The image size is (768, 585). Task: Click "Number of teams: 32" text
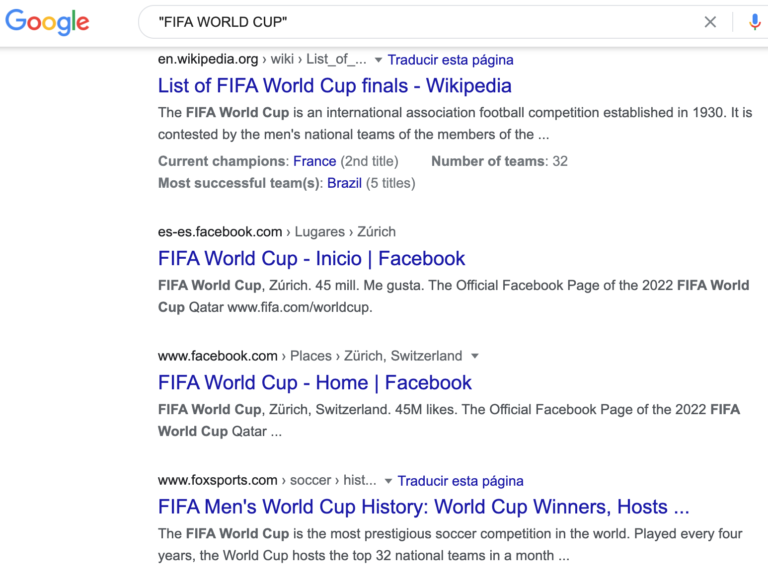coord(500,161)
